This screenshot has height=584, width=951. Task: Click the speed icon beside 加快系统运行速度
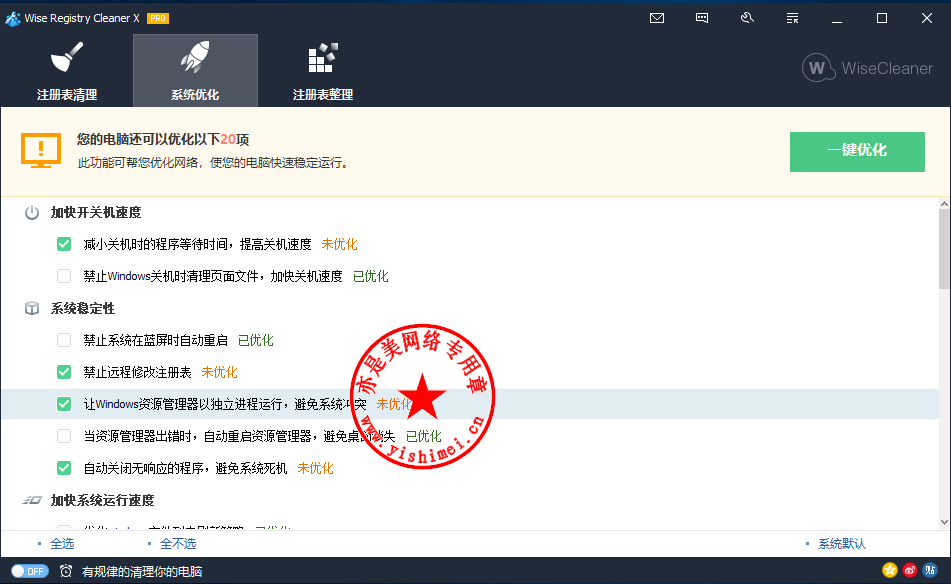click(32, 500)
